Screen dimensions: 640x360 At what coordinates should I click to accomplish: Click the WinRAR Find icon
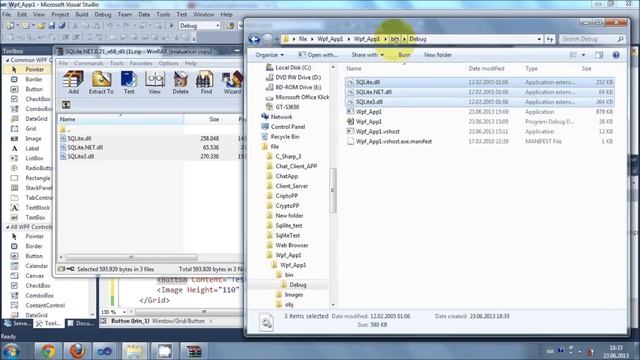(206, 82)
